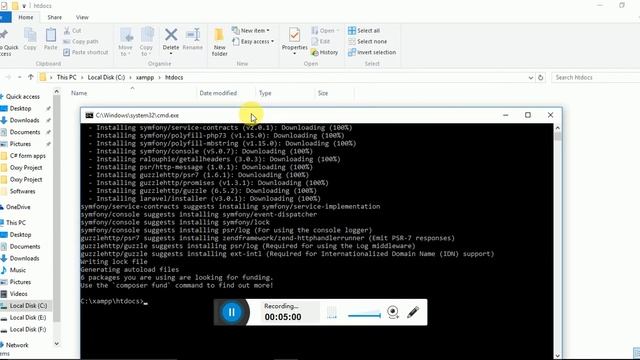The width and height of the screenshot is (640, 360).
Task: Select This PC in the navigation pane
Action: pos(16,222)
